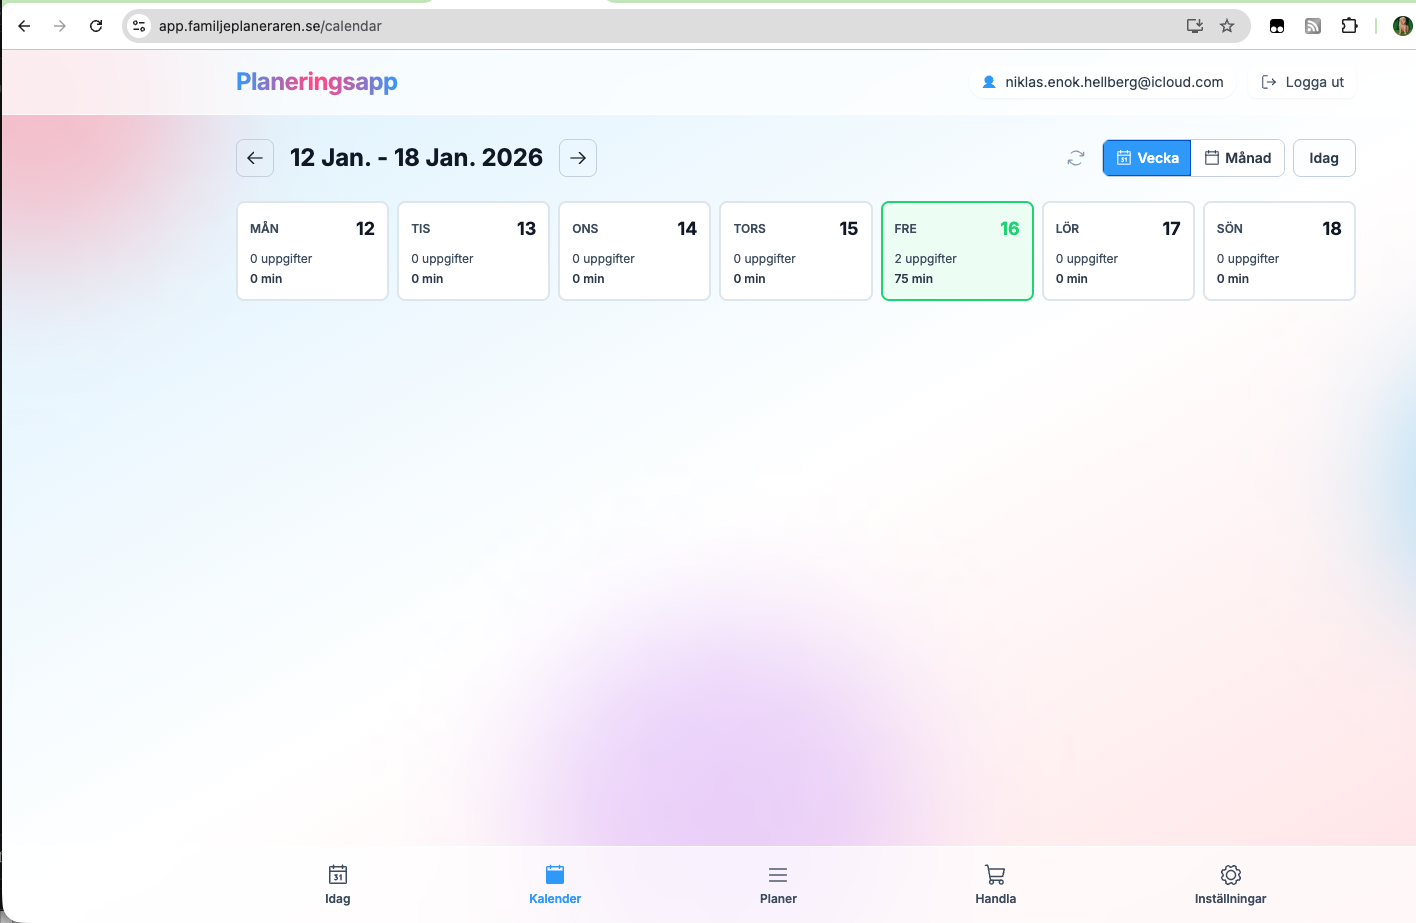
Task: Click the niklas.enok.hellberg account email
Action: (1103, 82)
